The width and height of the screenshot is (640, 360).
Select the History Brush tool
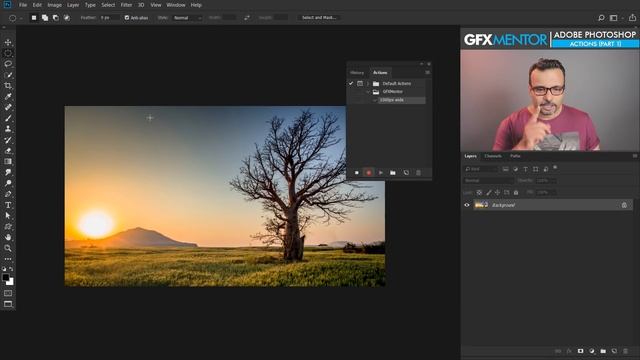click(x=8, y=140)
